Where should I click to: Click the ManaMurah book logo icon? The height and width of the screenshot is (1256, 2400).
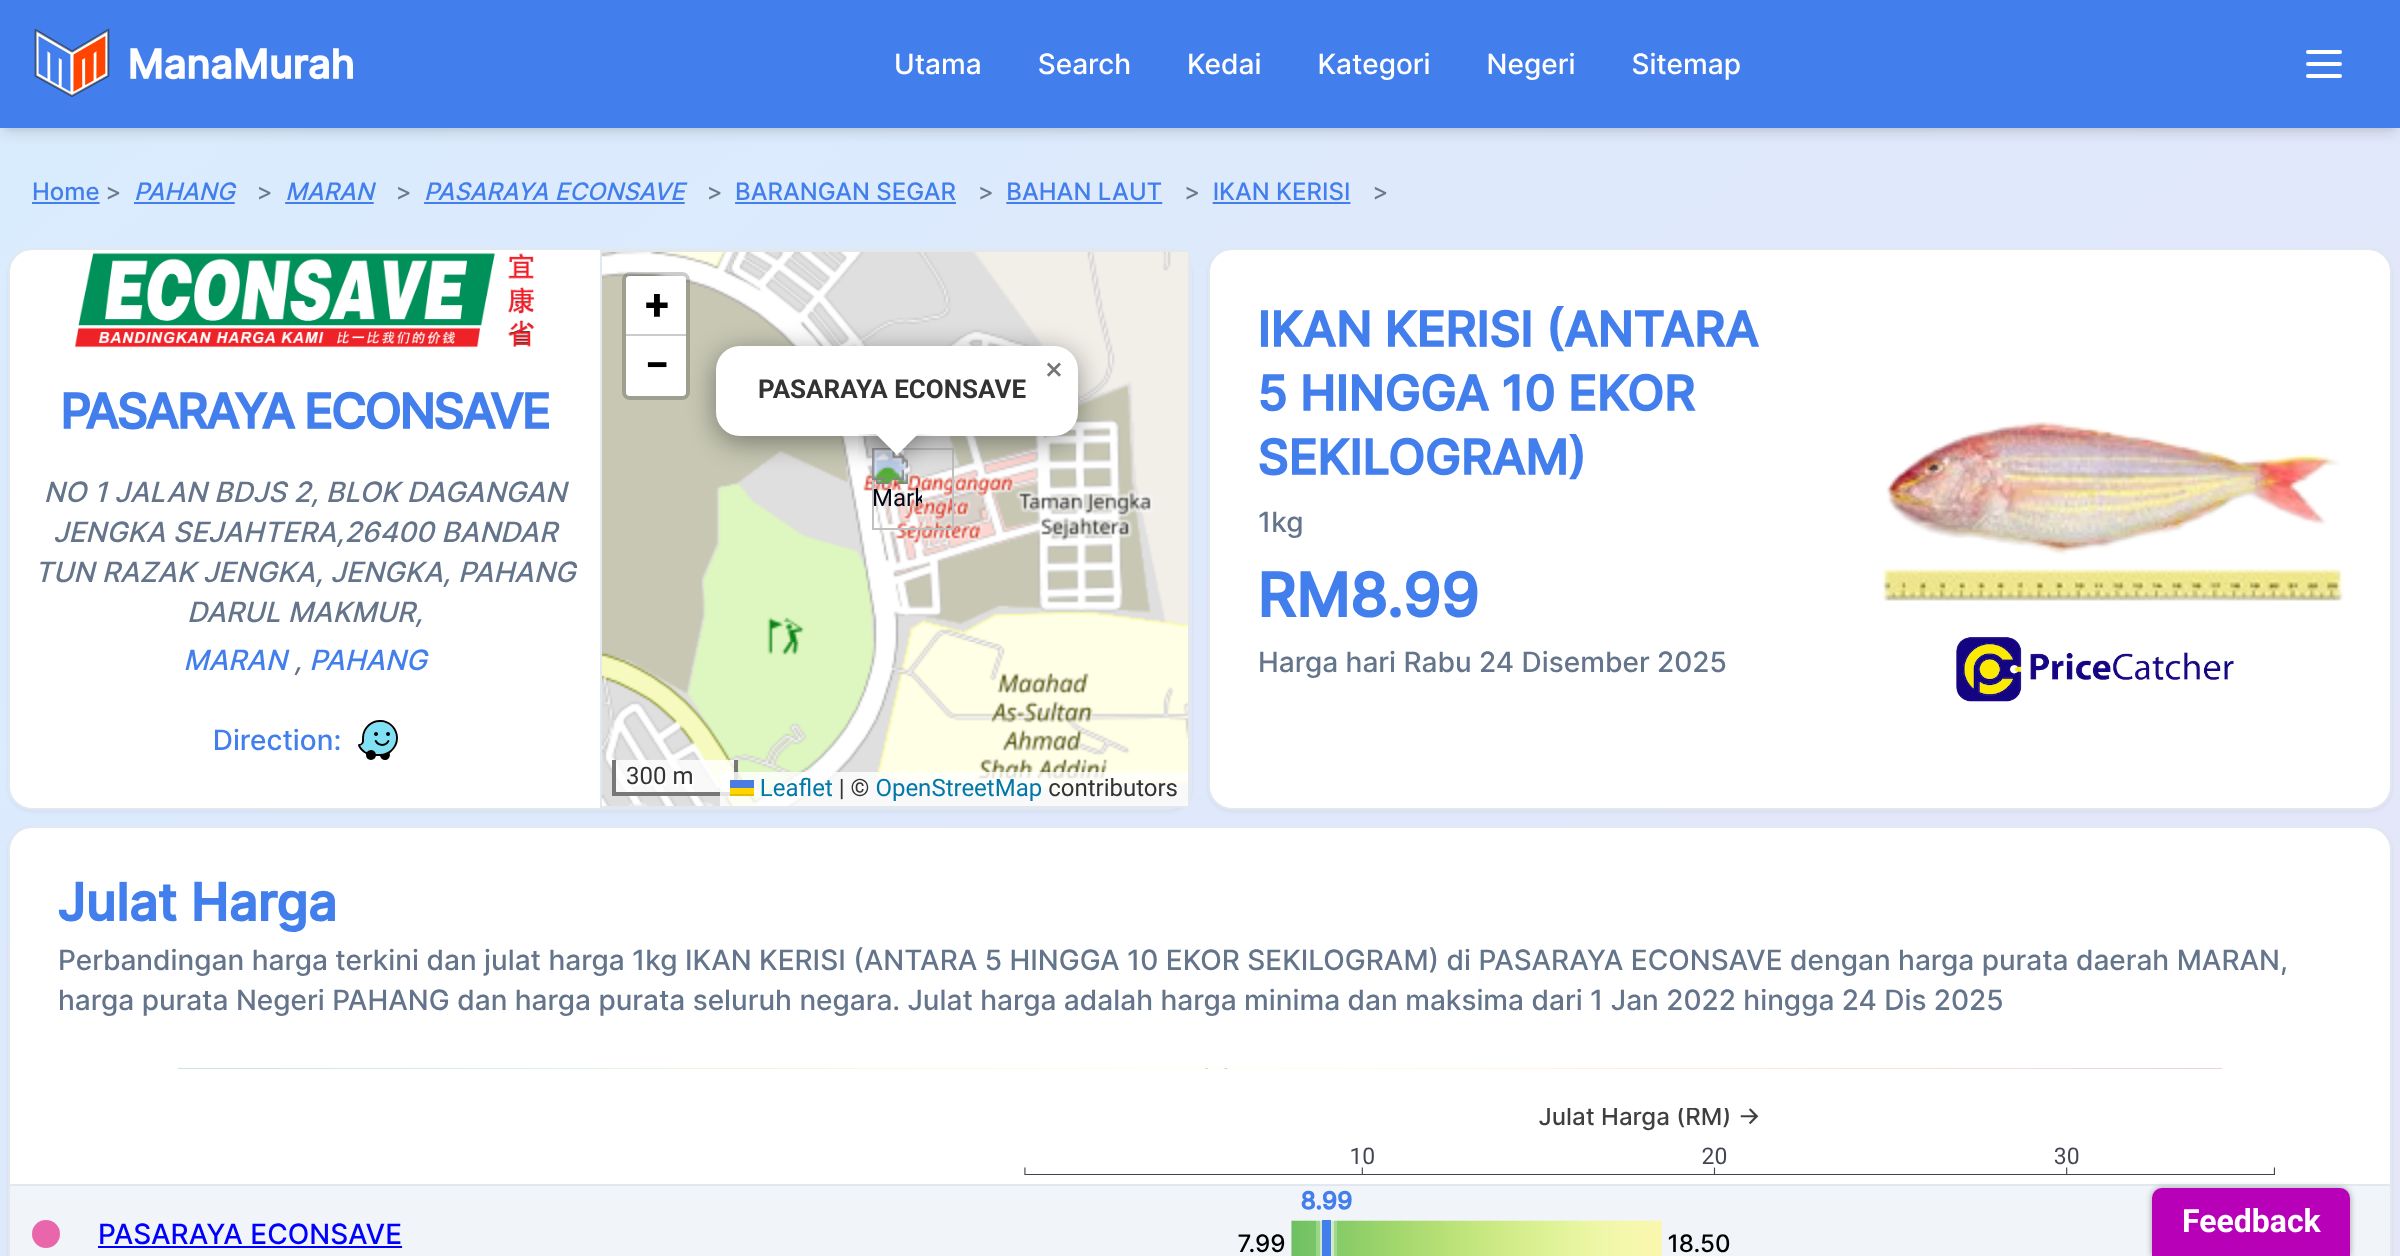point(71,63)
